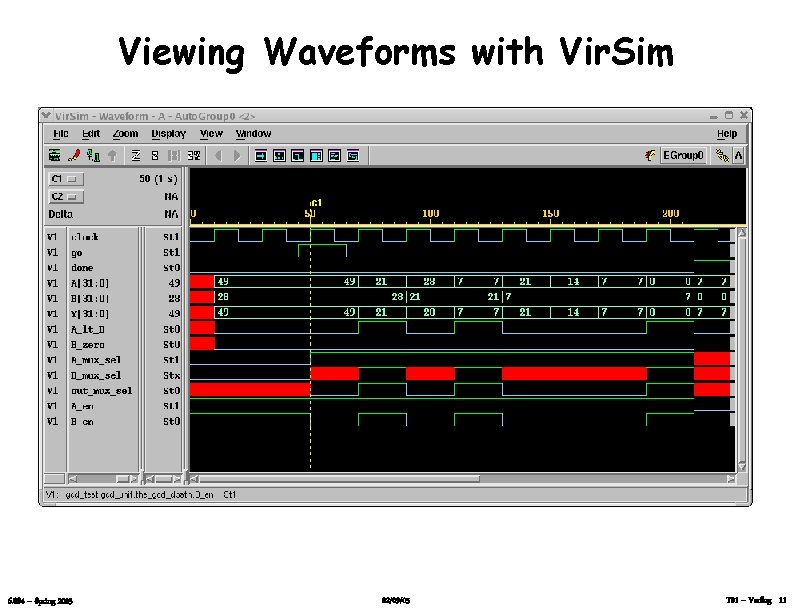Open the View menu
This screenshot has width=792, height=612.
[211, 134]
